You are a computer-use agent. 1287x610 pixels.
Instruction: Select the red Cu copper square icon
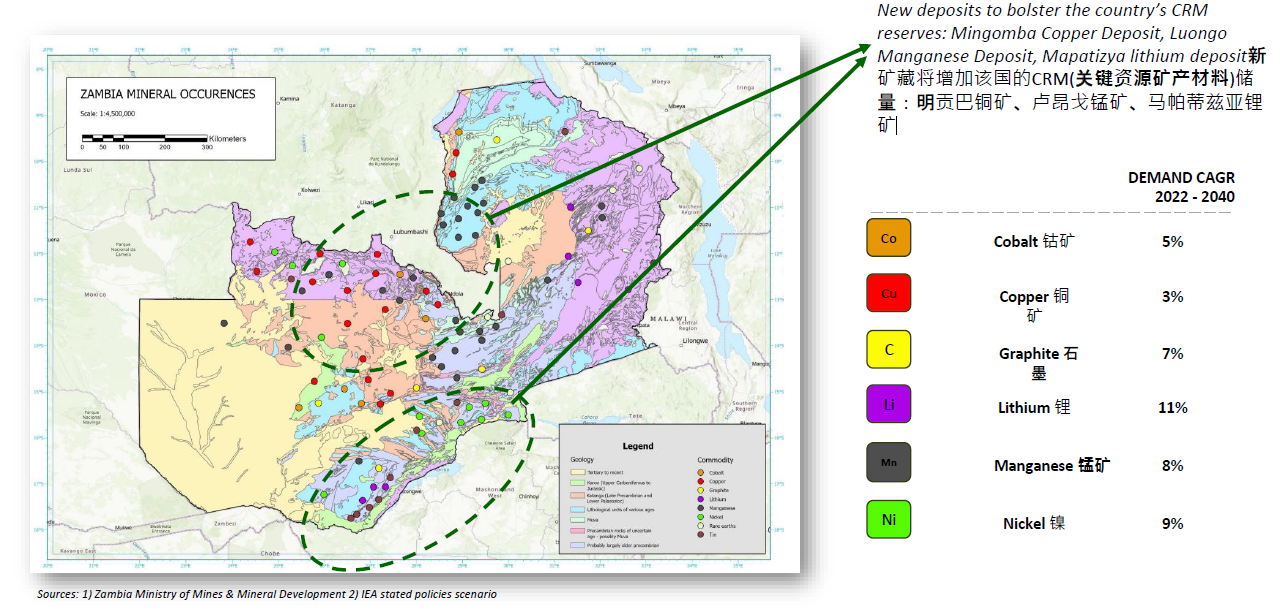click(x=888, y=293)
